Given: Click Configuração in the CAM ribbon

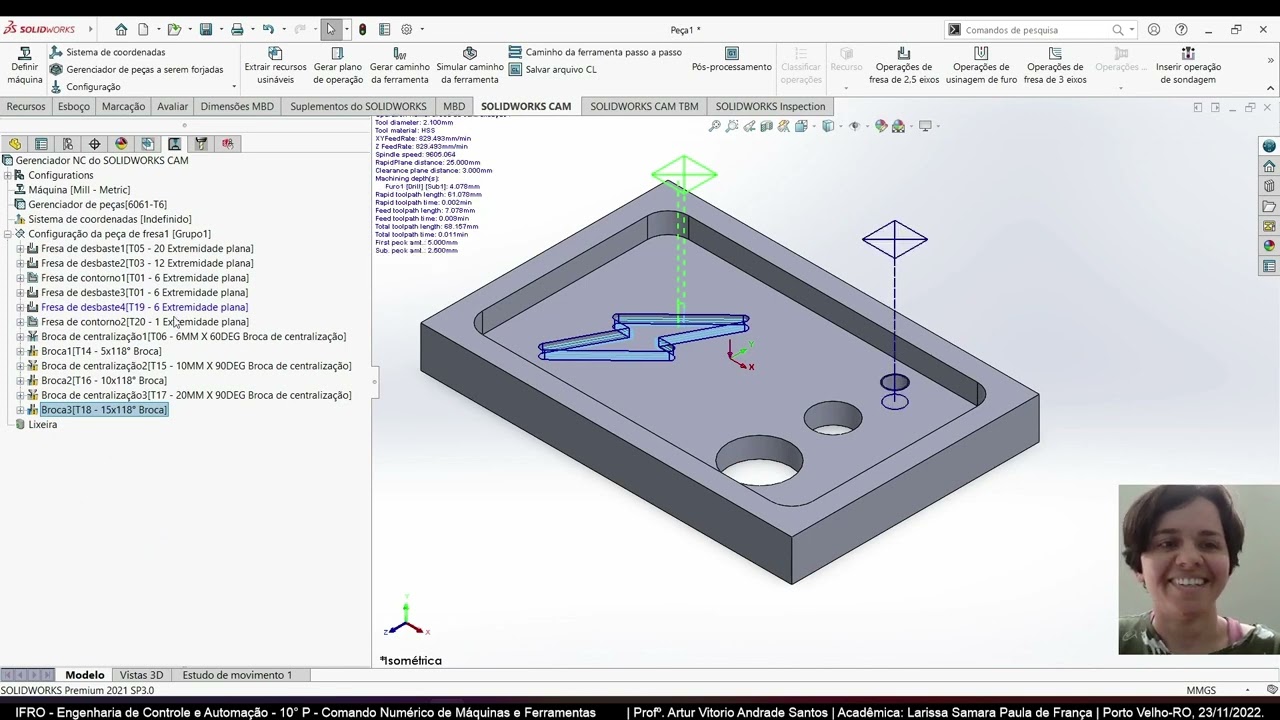Looking at the screenshot, I should pos(85,87).
